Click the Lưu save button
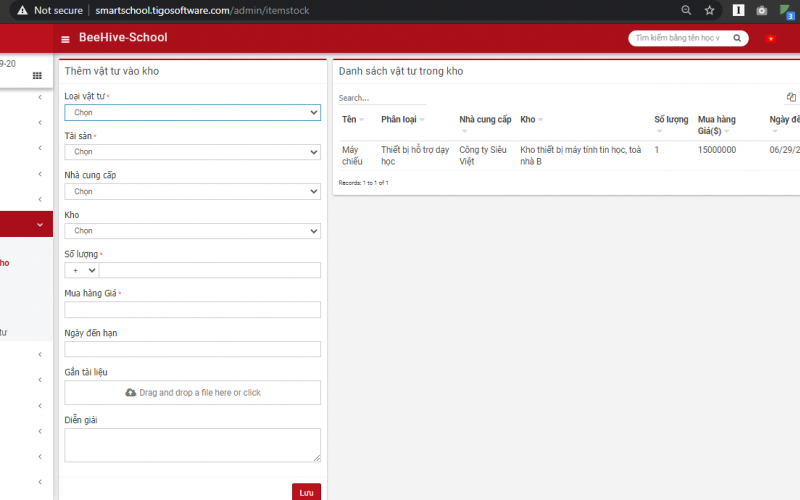The image size is (800, 500). (306, 492)
